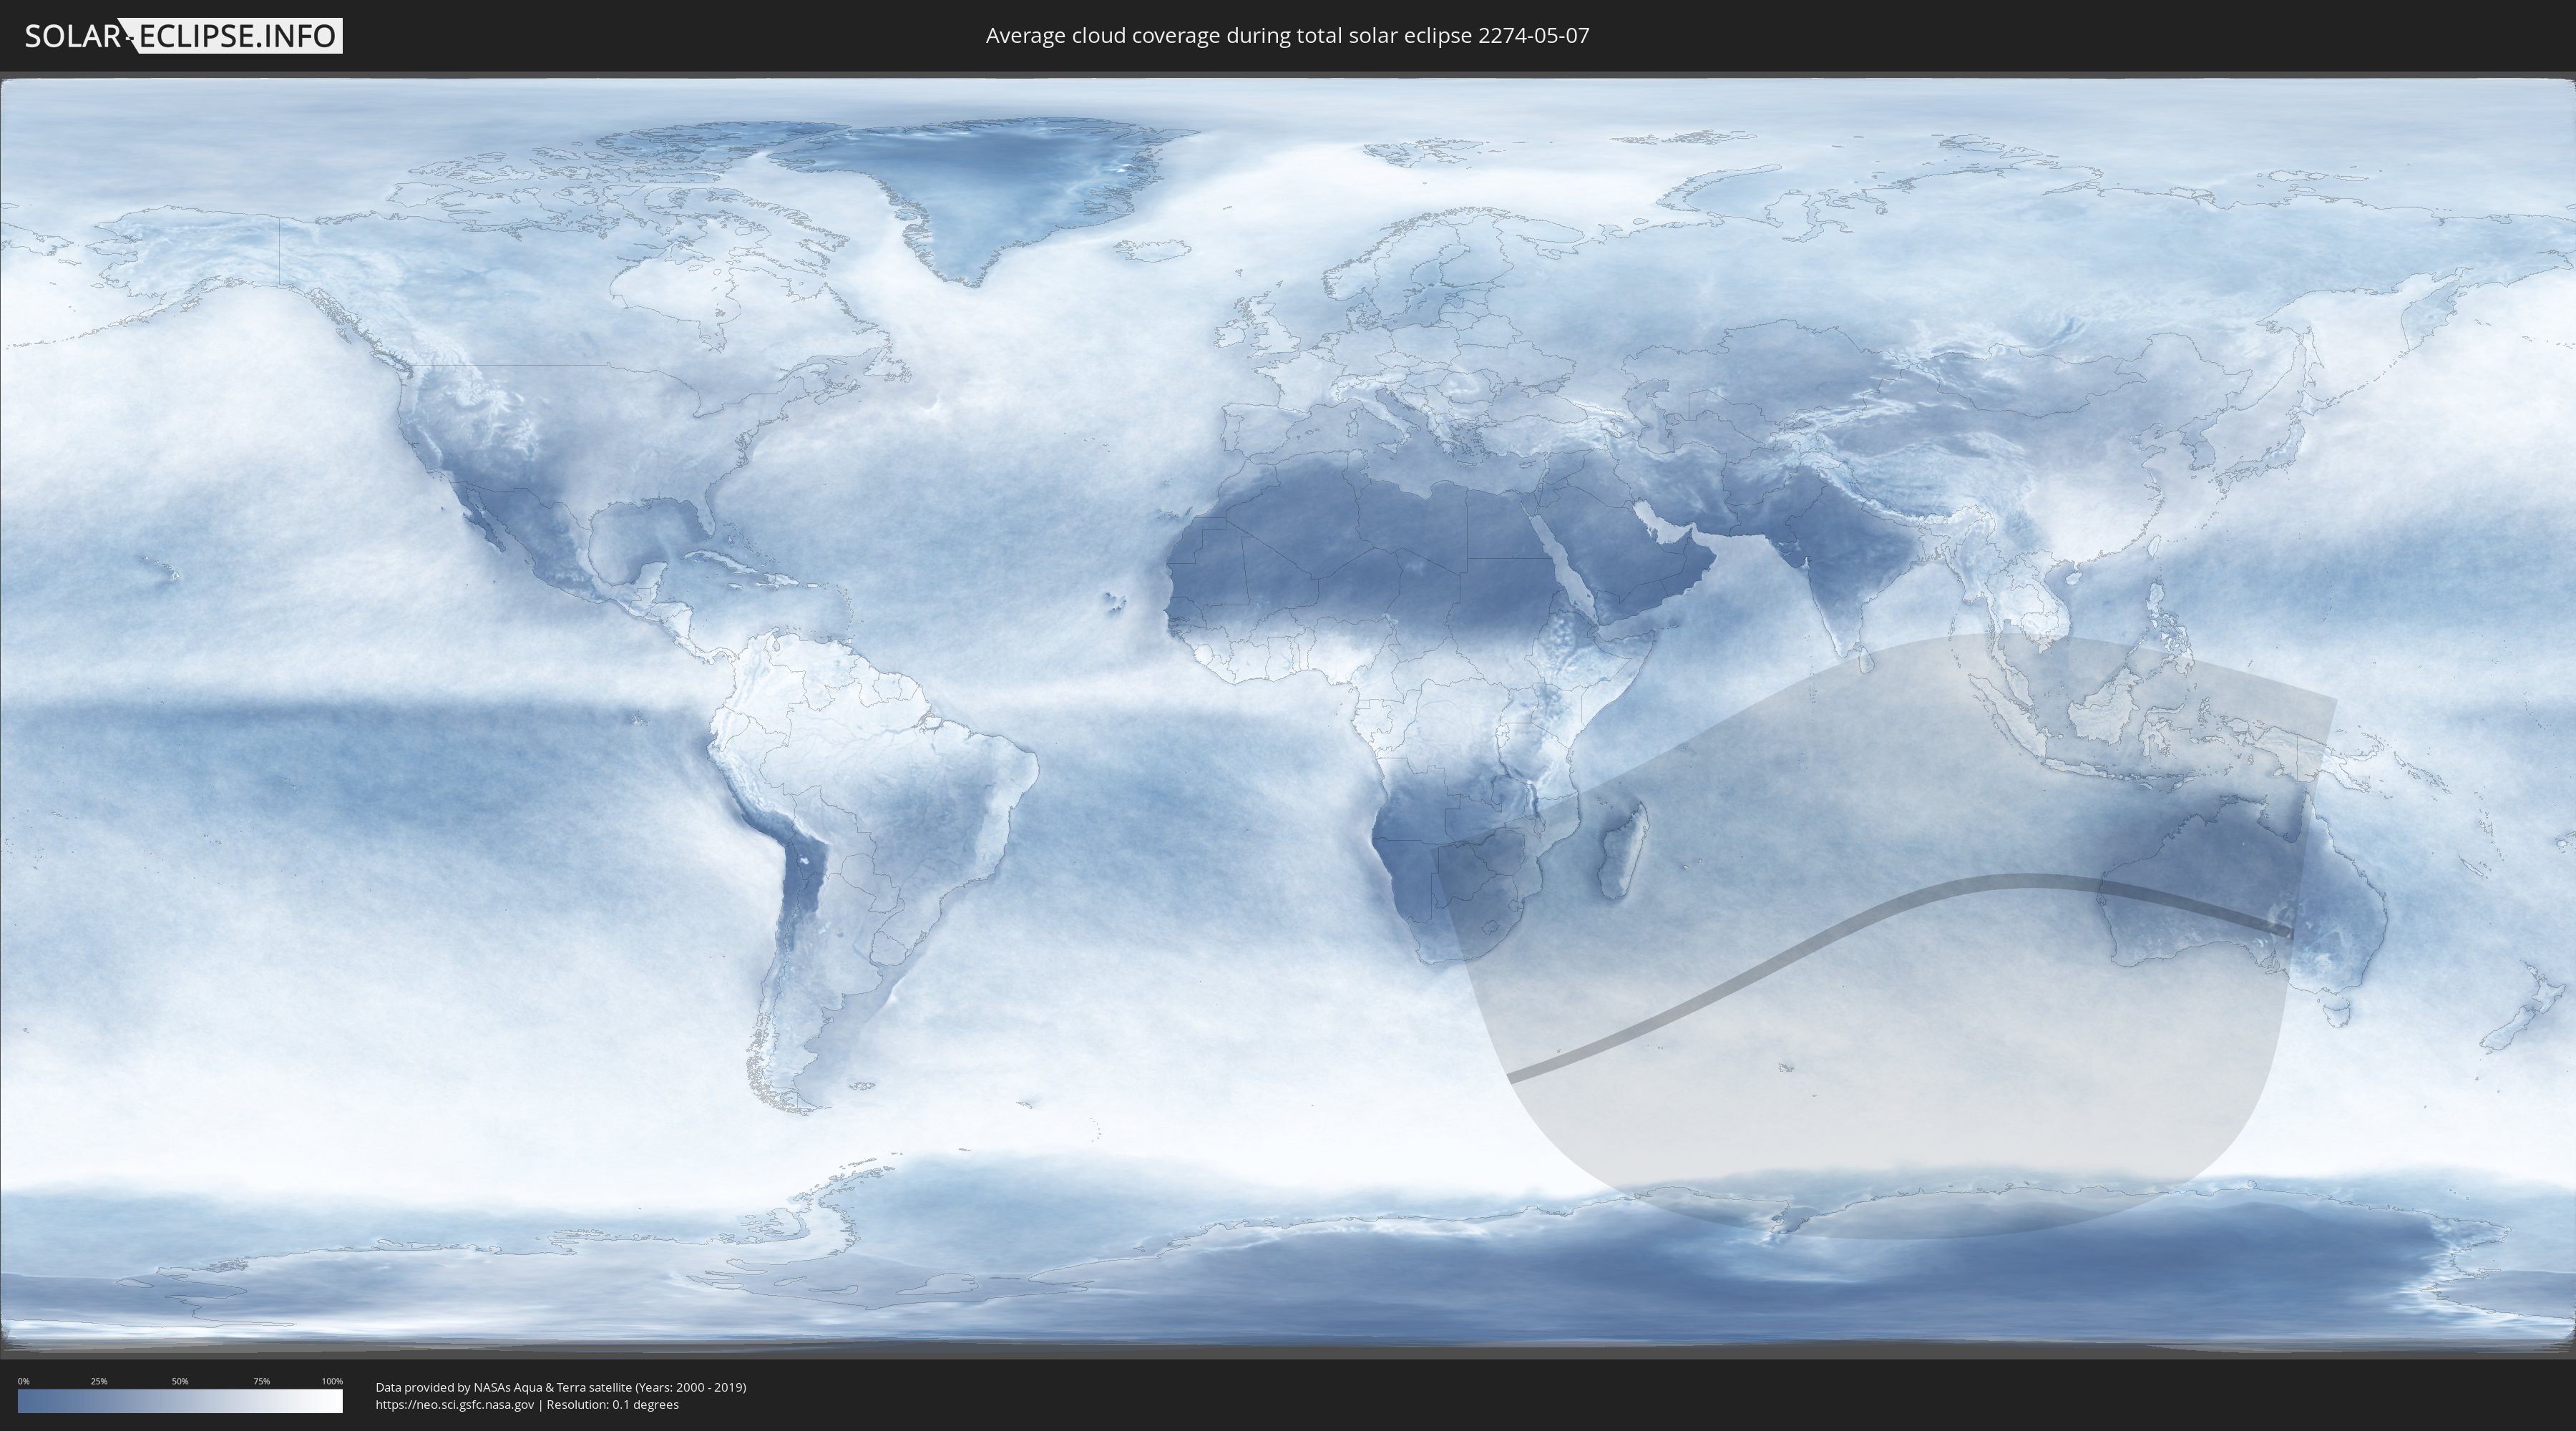The width and height of the screenshot is (2576, 1431).
Task: Click the '0%' legend label
Action: [x=23, y=1381]
